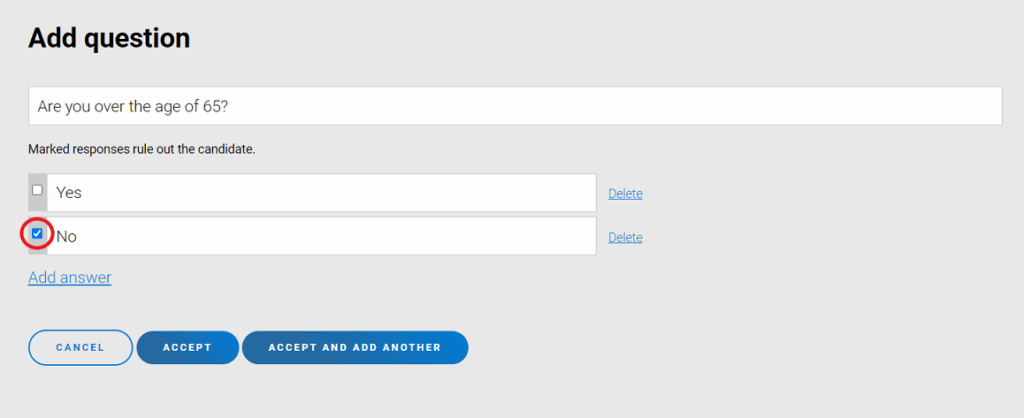
Task: Discard the question with Cancel
Action: coord(80,348)
